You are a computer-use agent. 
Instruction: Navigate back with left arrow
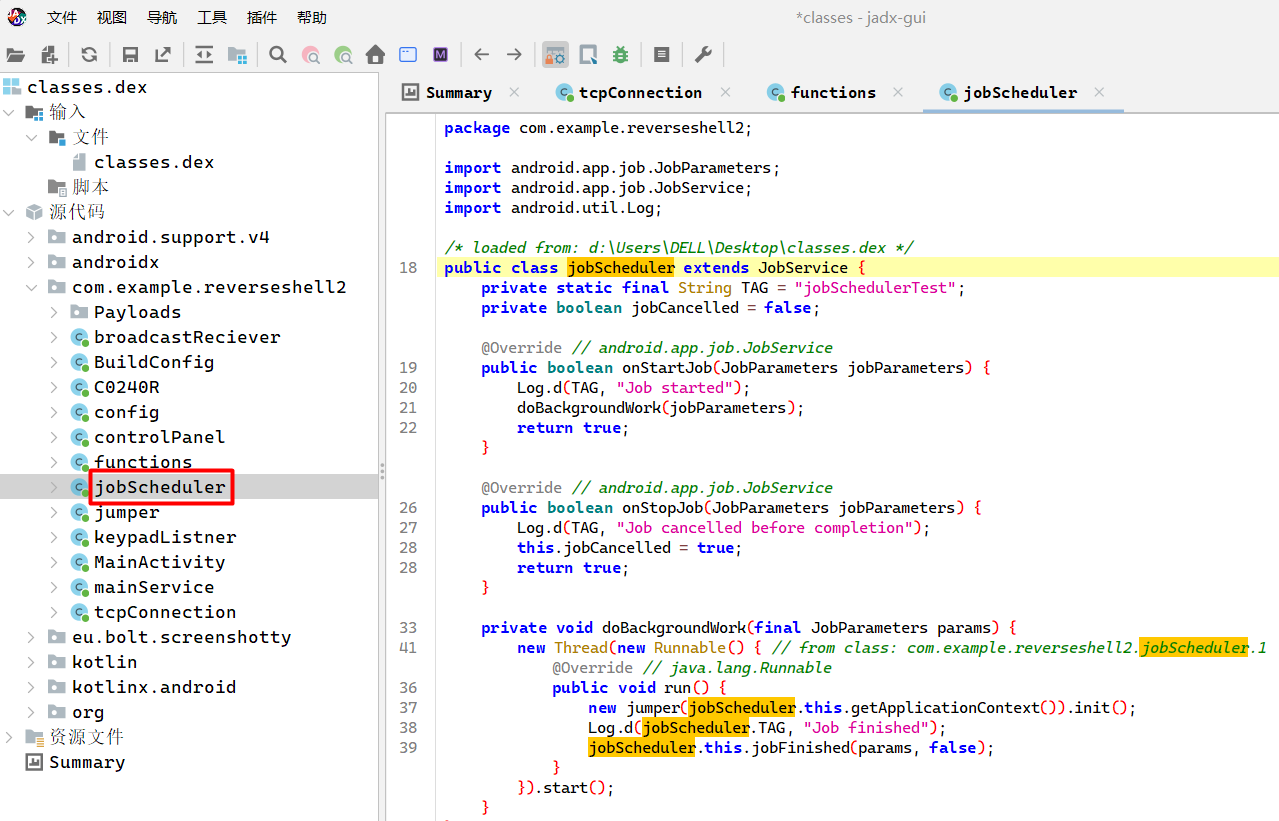pyautogui.click(x=482, y=55)
